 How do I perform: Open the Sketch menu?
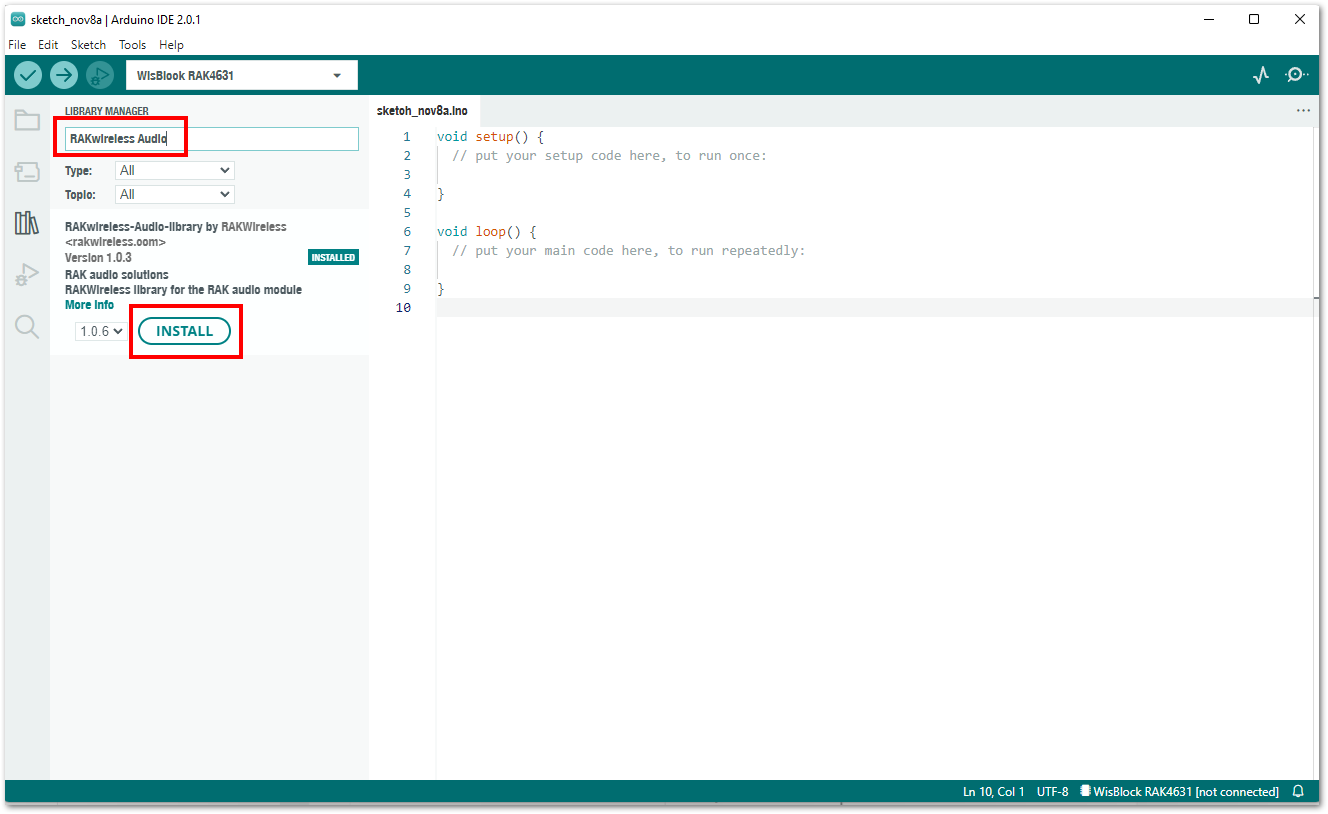pos(88,45)
